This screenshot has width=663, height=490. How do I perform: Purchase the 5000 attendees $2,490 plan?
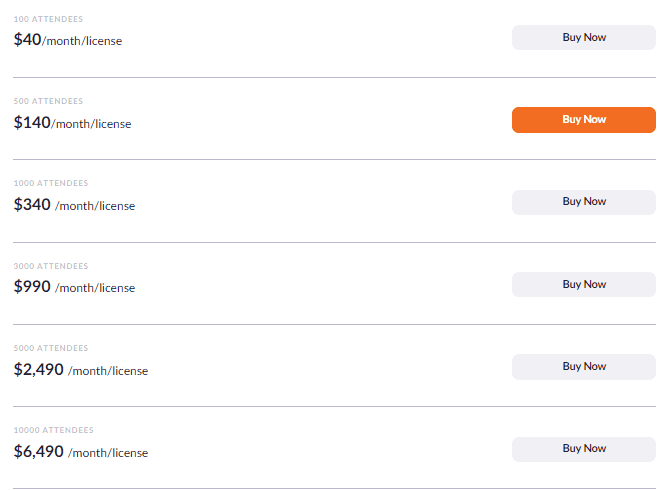tap(584, 367)
